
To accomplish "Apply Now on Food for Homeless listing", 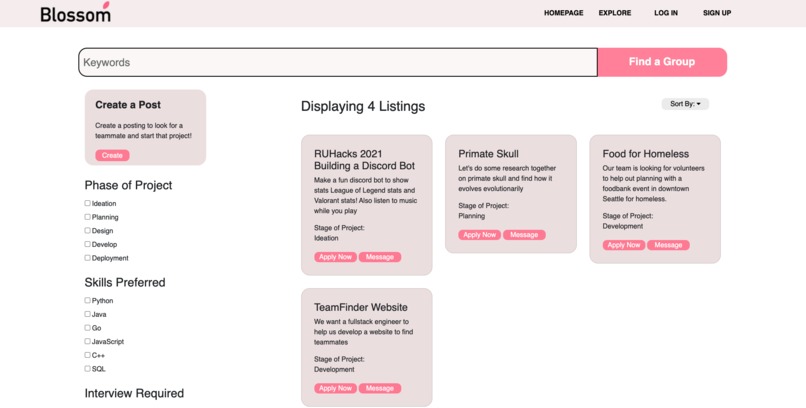I will (624, 245).
